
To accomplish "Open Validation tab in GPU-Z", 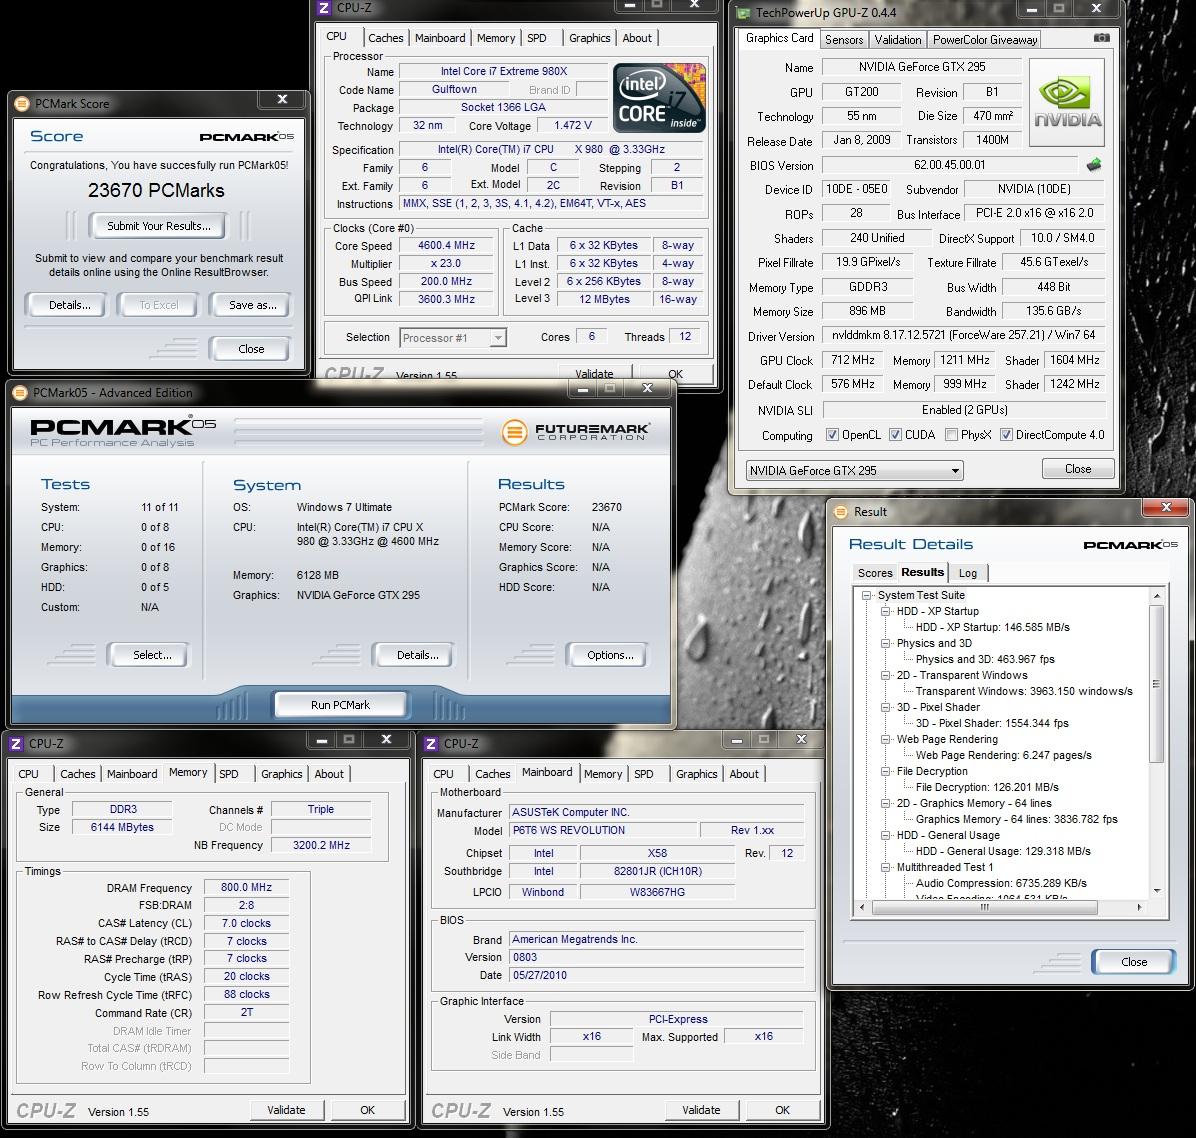I will (898, 40).
